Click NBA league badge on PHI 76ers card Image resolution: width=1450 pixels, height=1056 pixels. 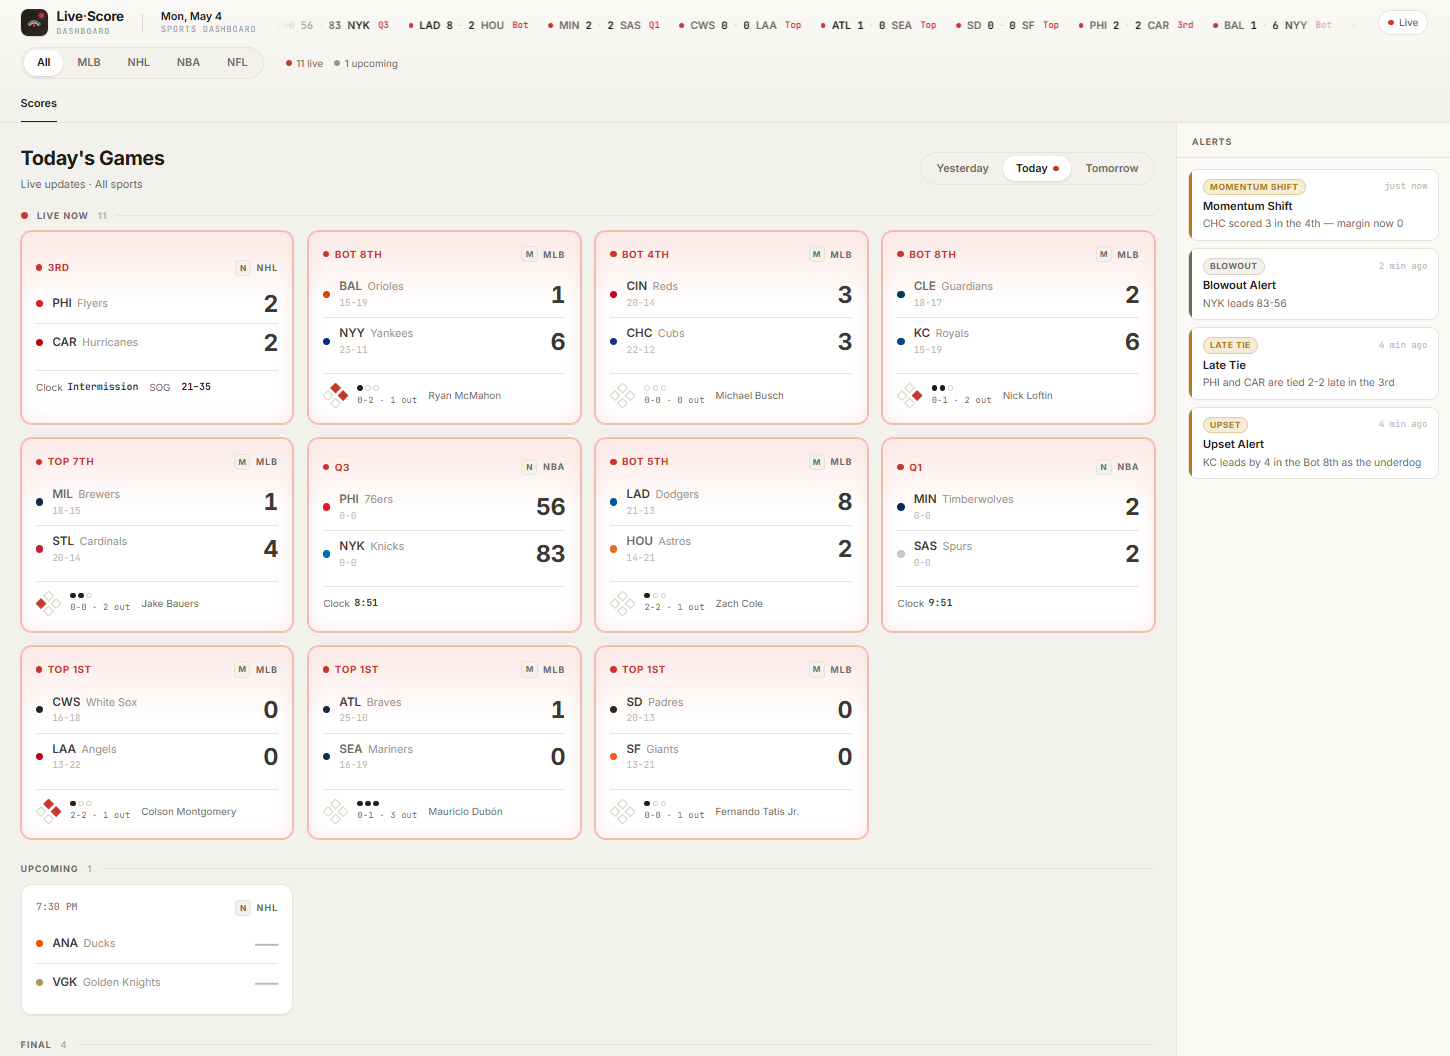pos(544,467)
